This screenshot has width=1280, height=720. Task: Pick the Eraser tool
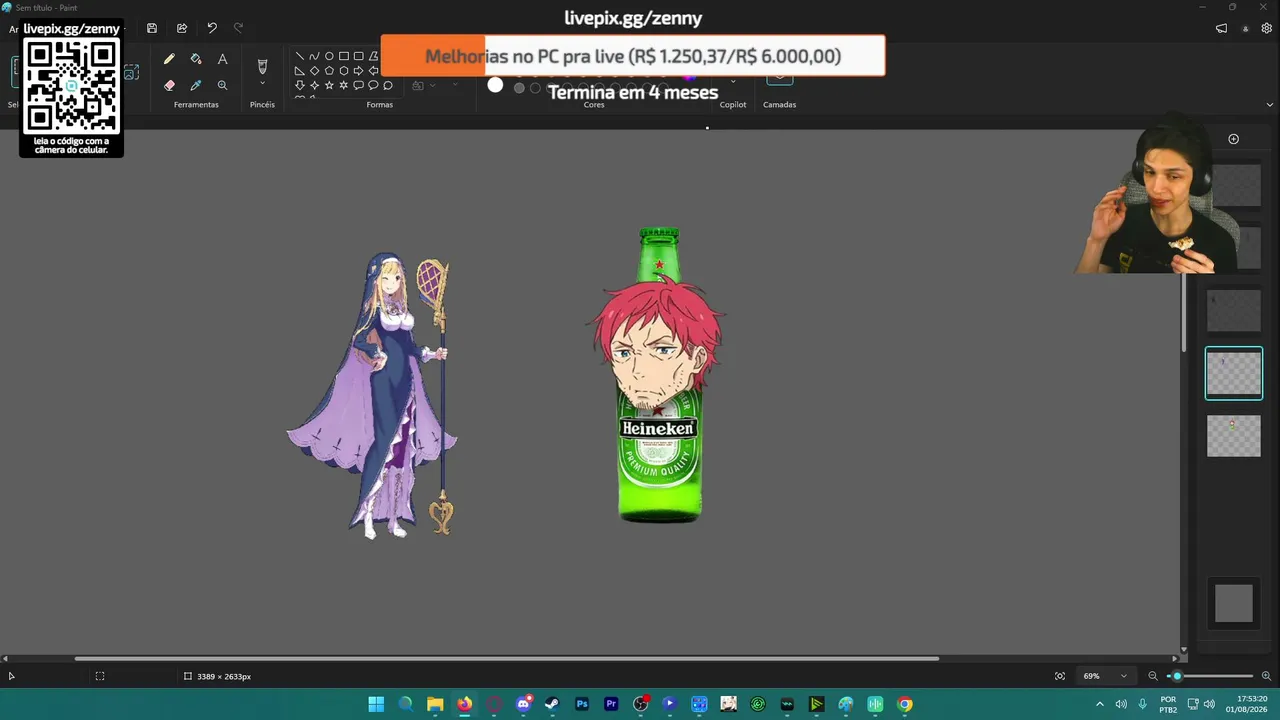pos(169,86)
